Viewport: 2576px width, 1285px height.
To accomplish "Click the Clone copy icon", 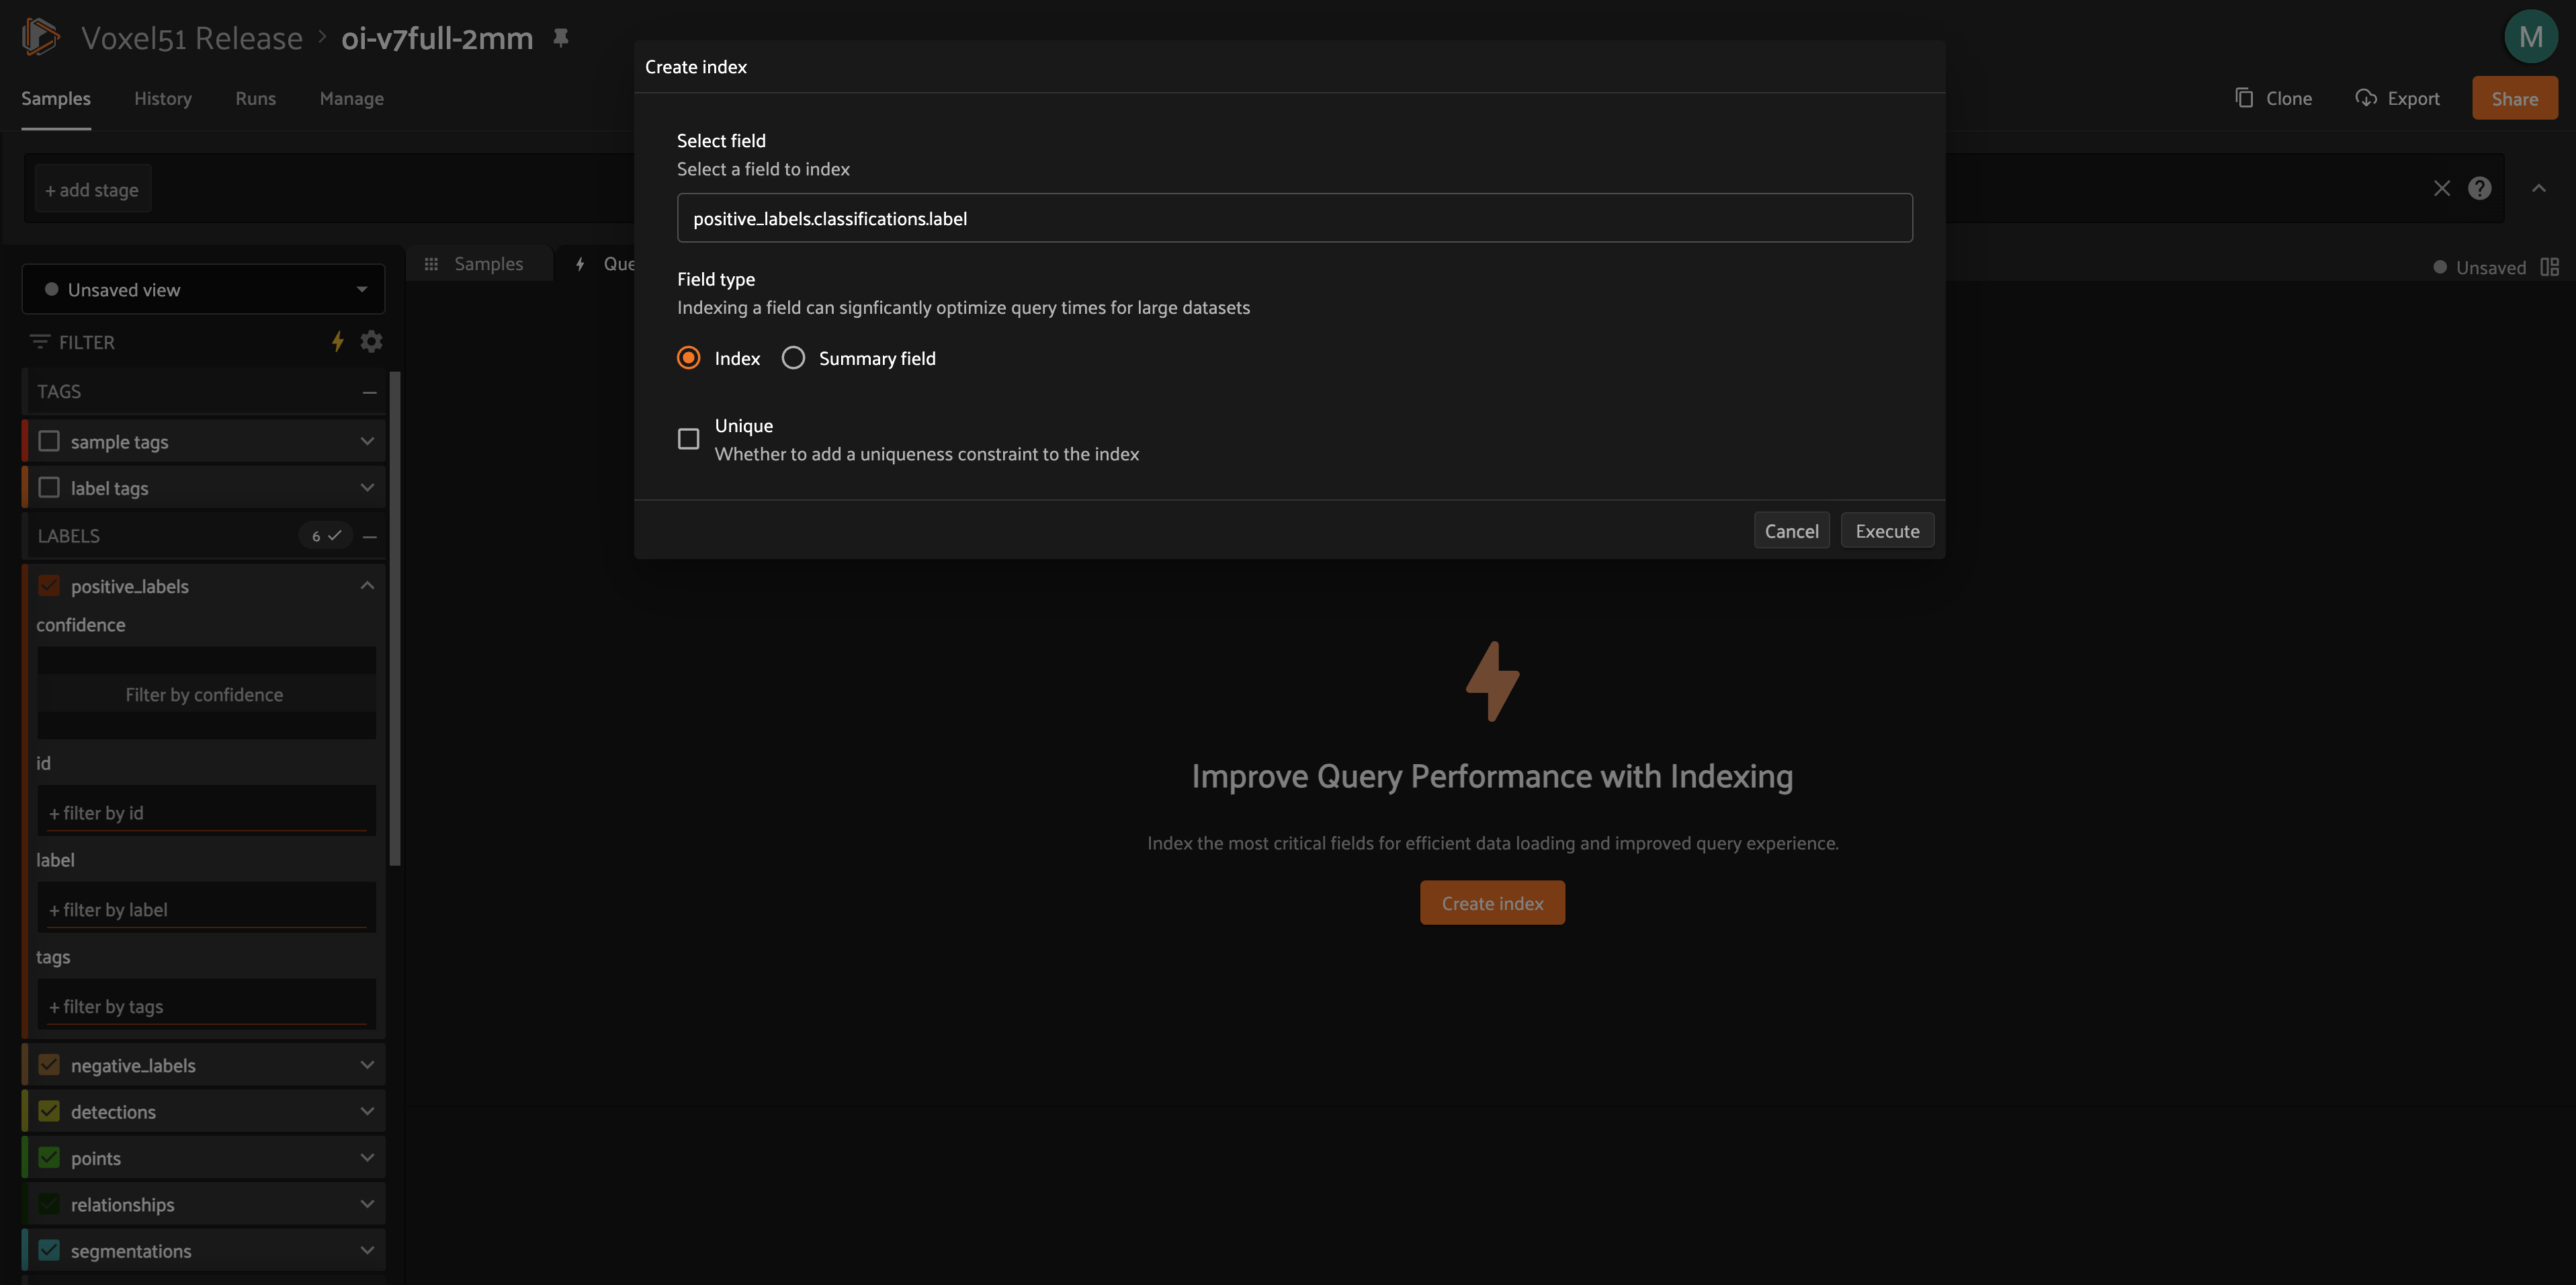I will click(2244, 98).
